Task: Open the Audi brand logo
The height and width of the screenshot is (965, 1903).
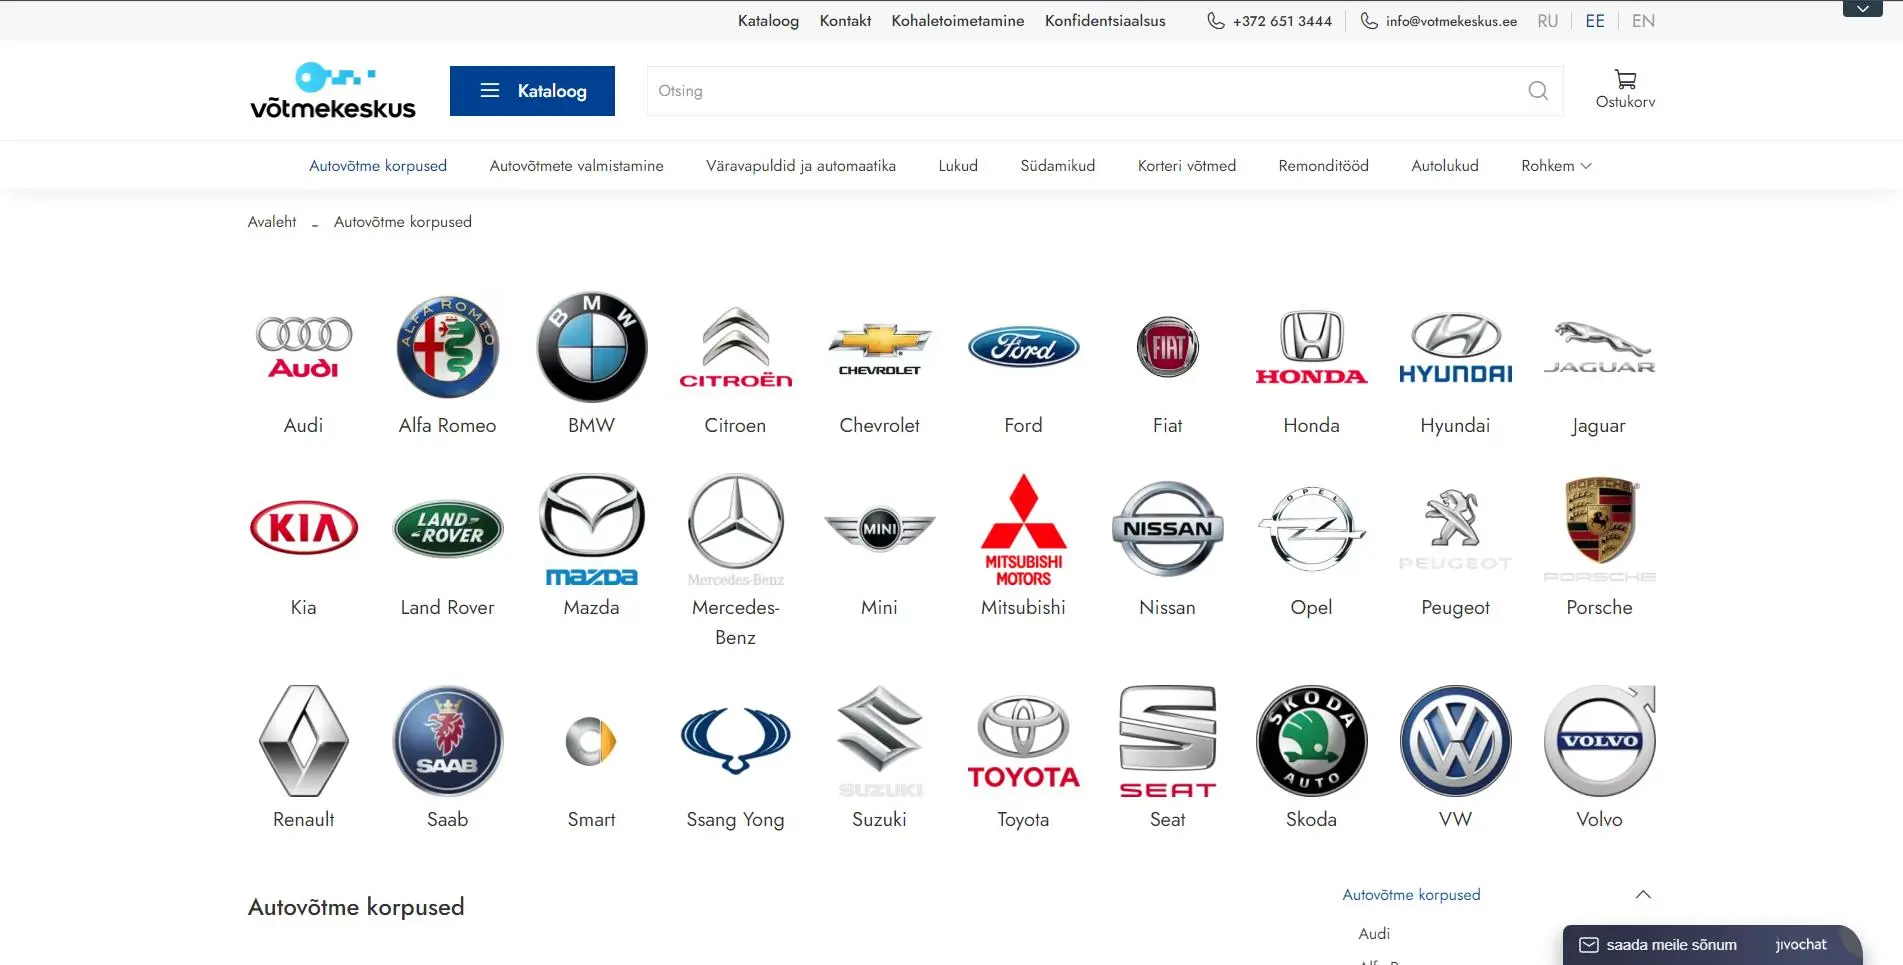Action: 304,347
